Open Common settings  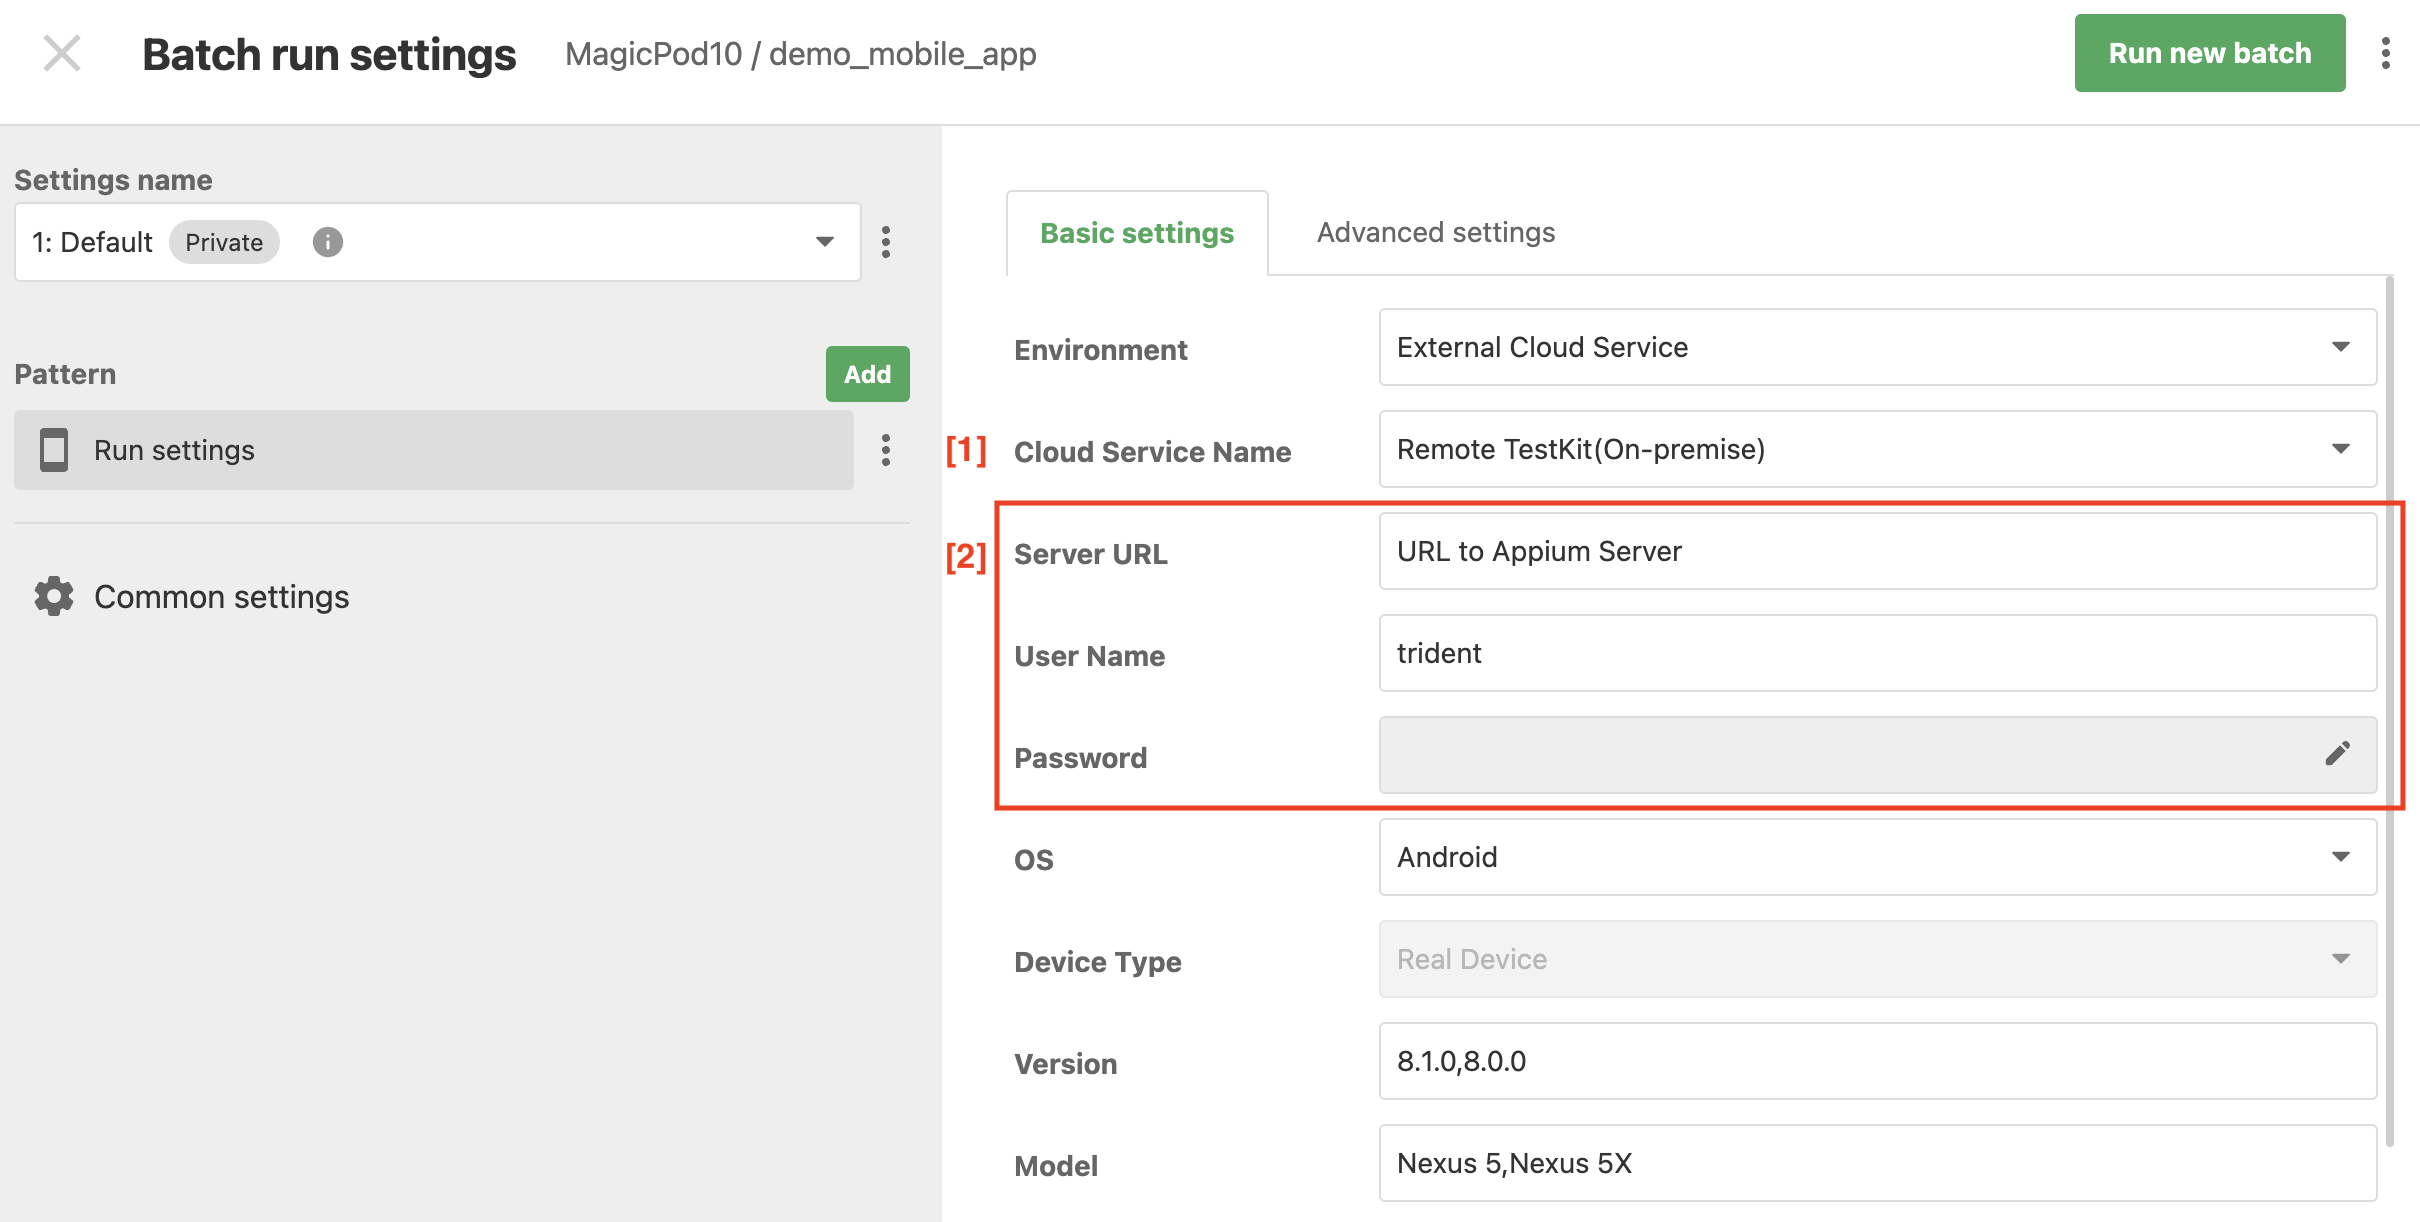pyautogui.click(x=222, y=597)
